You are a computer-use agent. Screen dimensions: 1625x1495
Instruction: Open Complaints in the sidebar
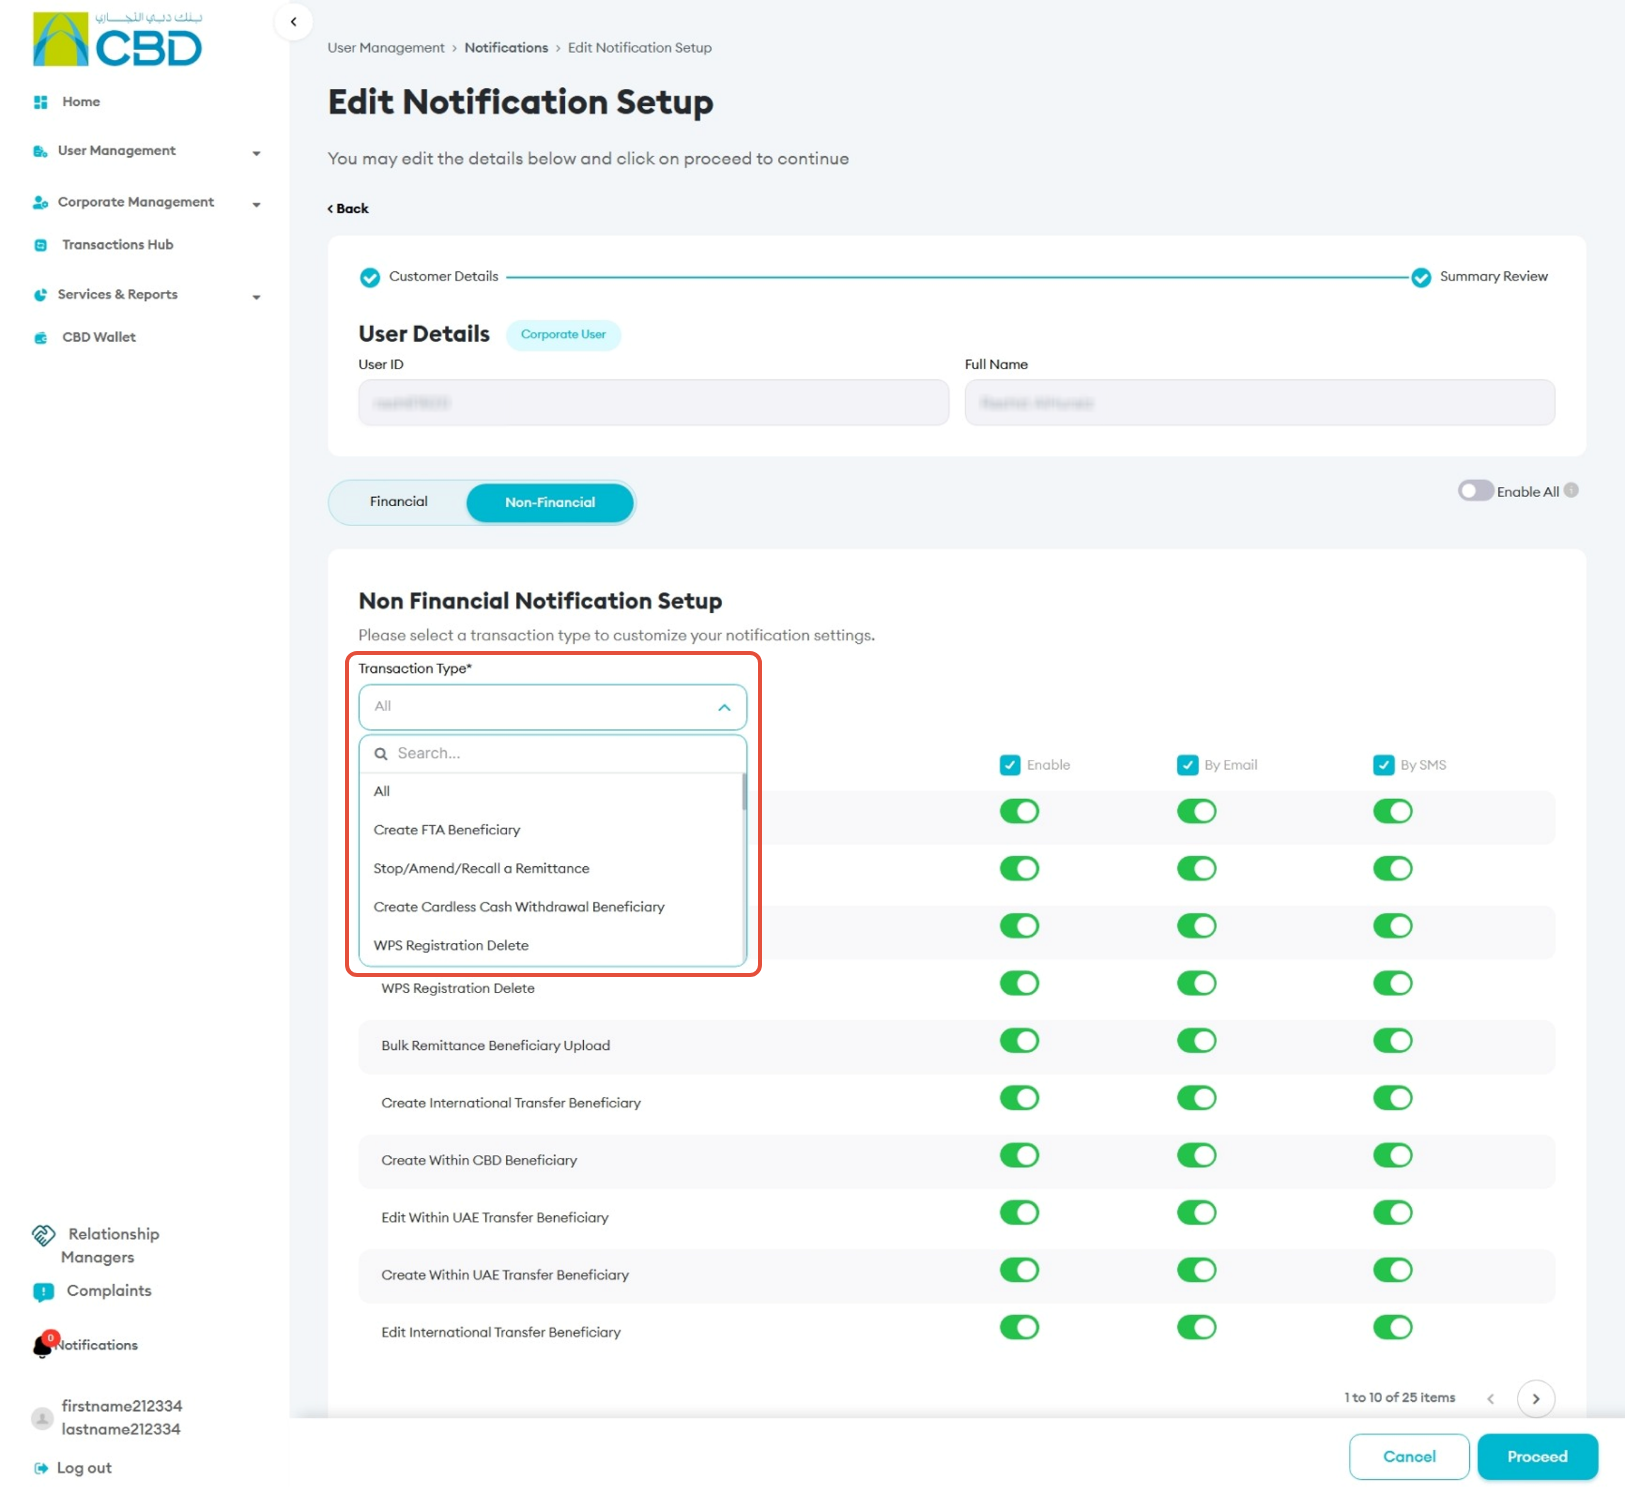click(x=109, y=1291)
